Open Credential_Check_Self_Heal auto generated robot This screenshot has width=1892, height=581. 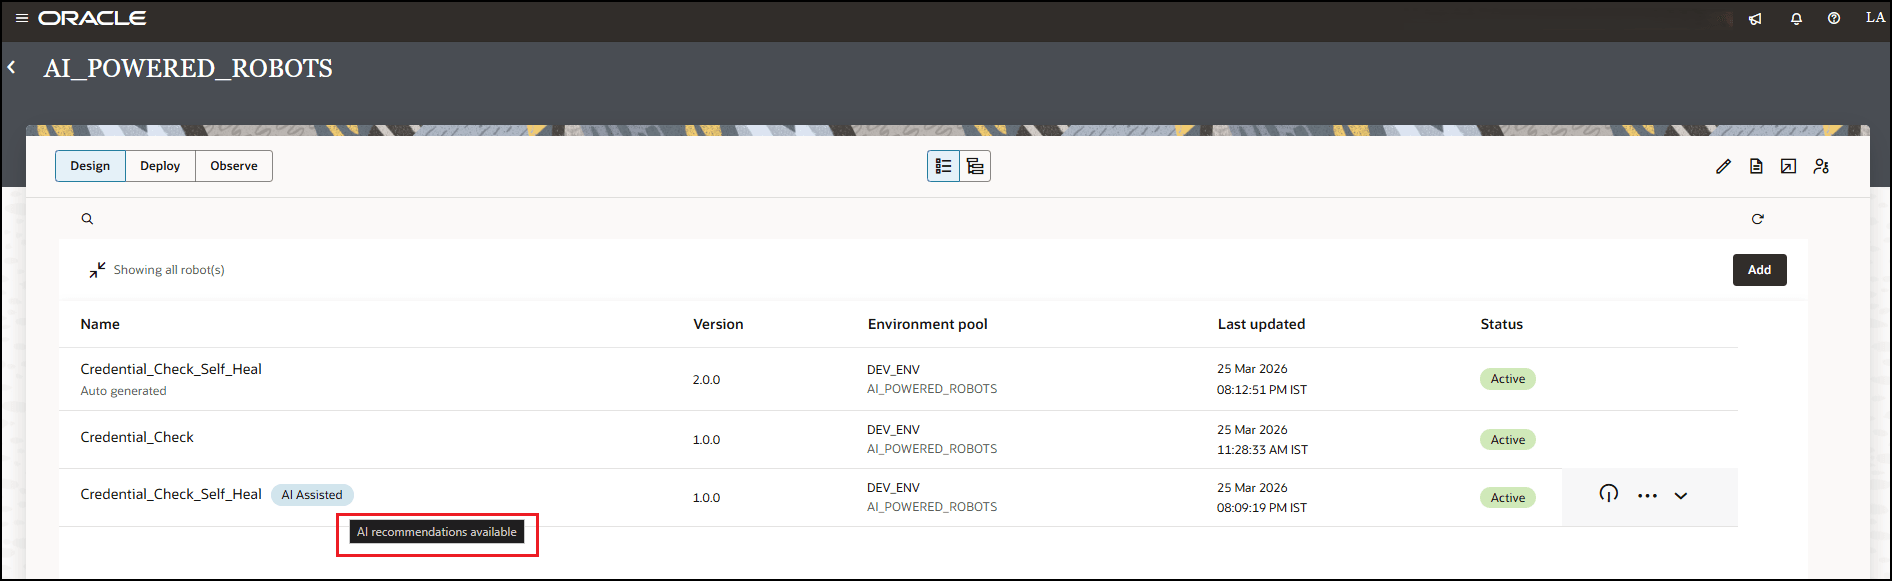[171, 369]
